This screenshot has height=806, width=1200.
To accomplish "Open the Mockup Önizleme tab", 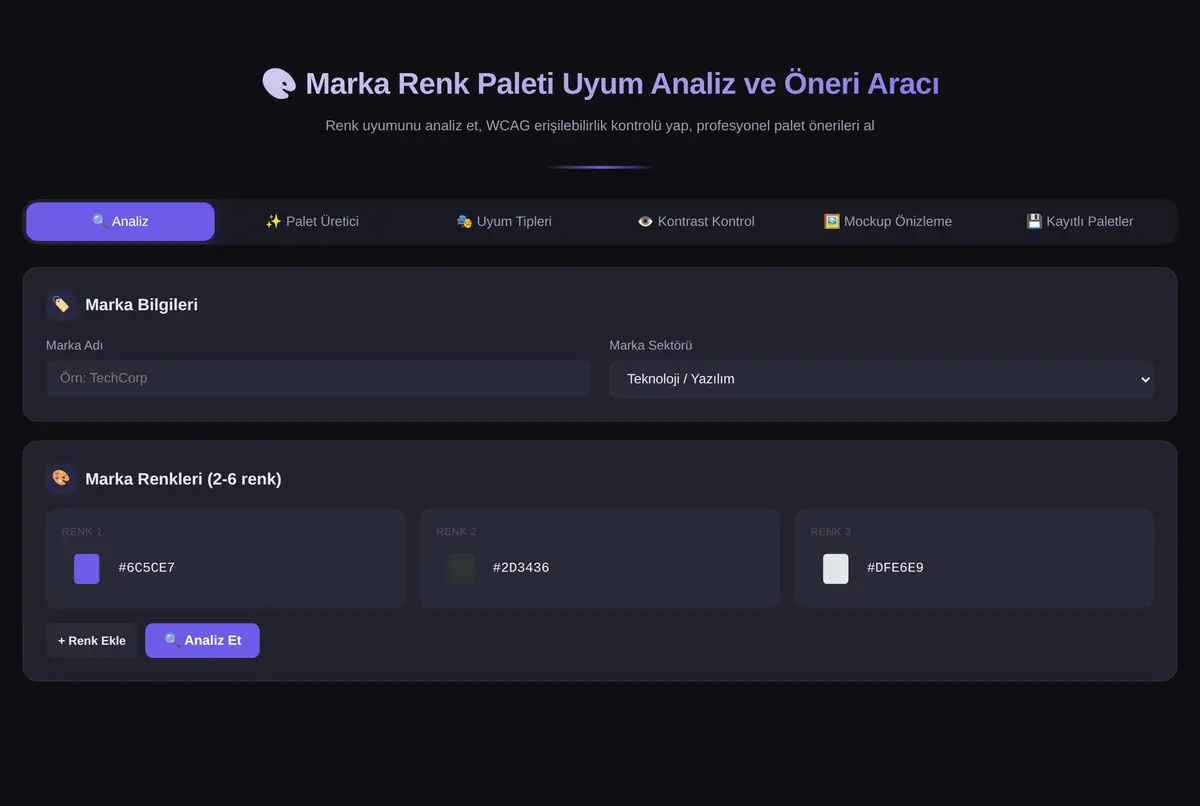I will [x=888, y=221].
